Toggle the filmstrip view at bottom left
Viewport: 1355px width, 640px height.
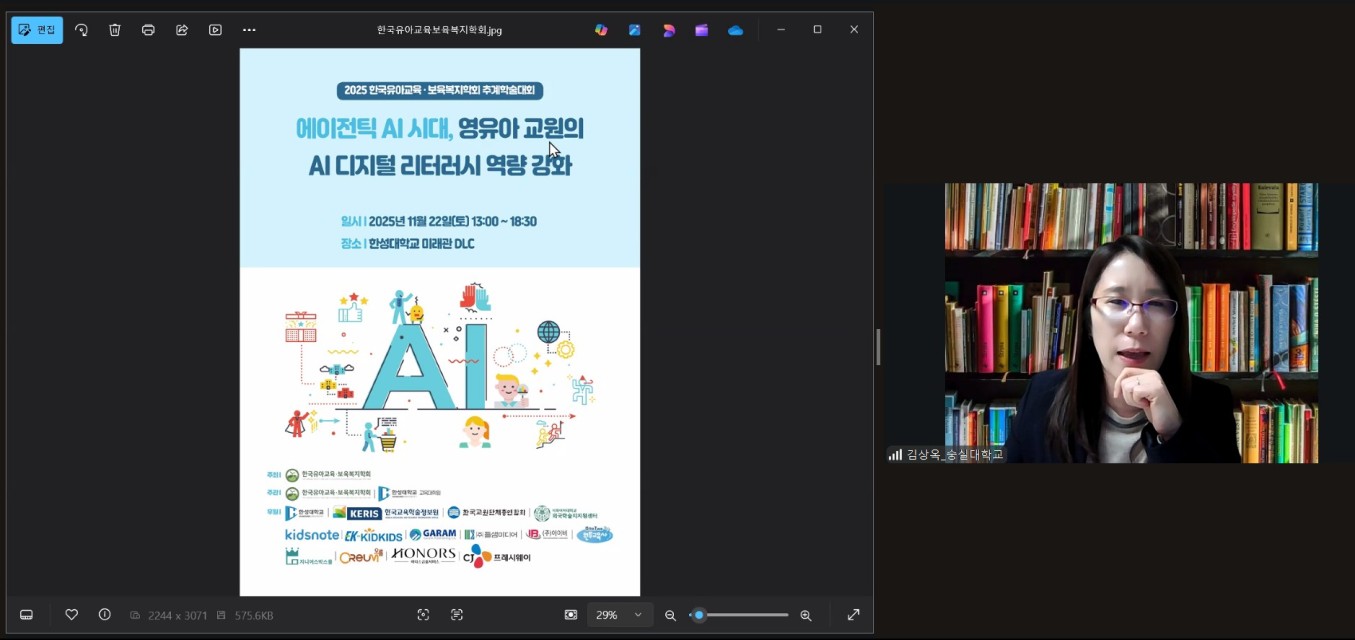(x=27, y=615)
